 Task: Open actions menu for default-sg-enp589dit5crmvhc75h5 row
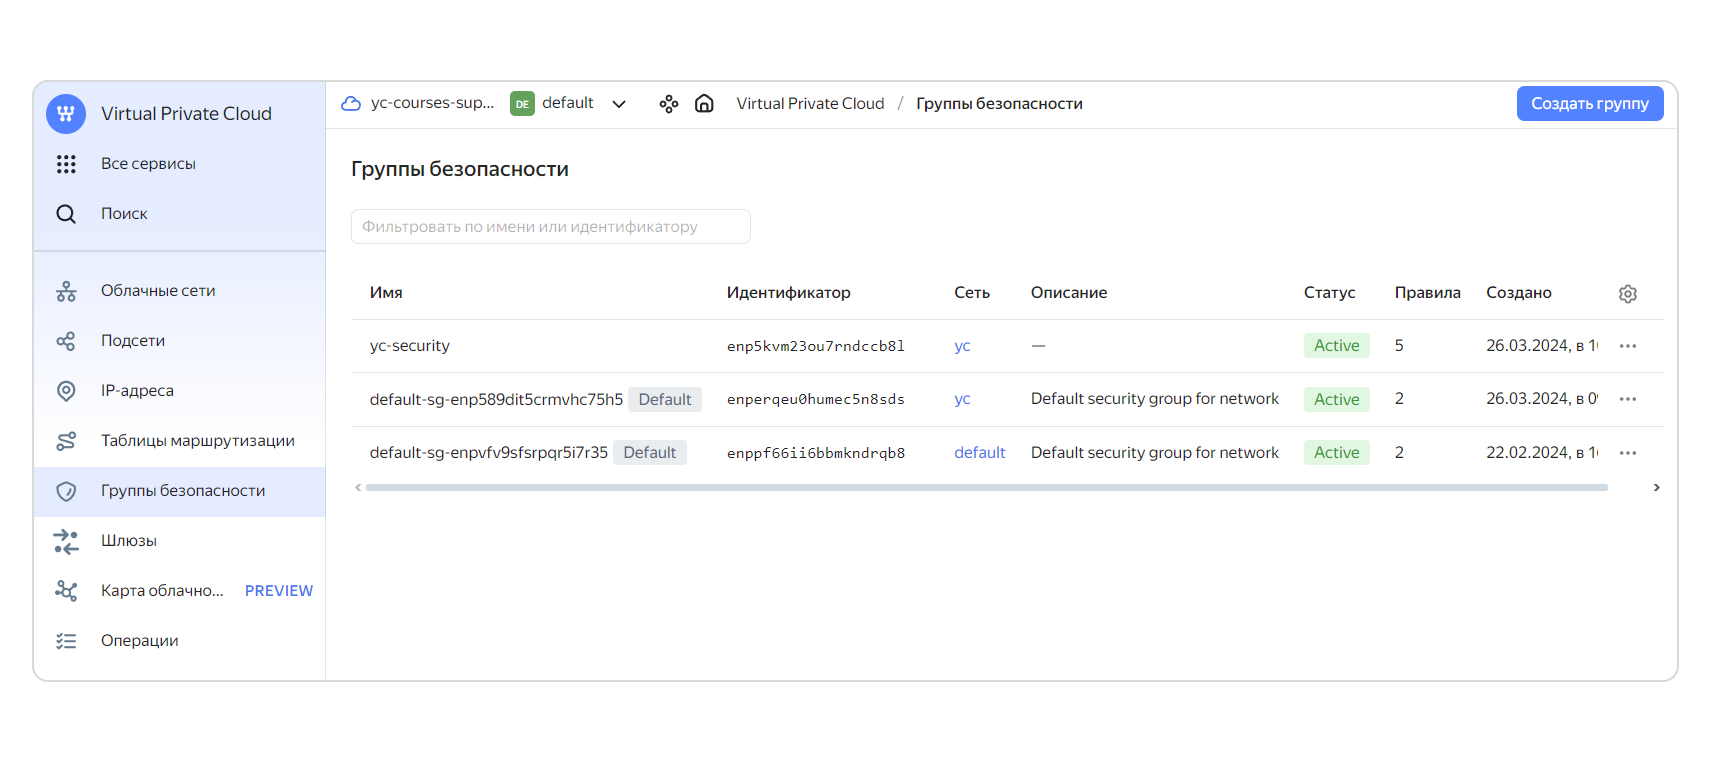(1628, 399)
